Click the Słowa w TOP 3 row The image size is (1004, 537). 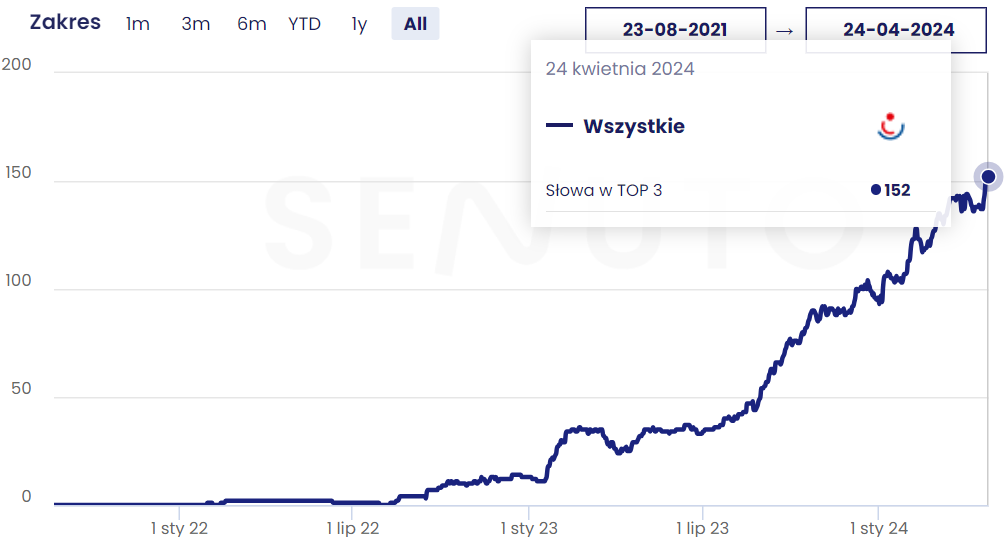click(604, 190)
